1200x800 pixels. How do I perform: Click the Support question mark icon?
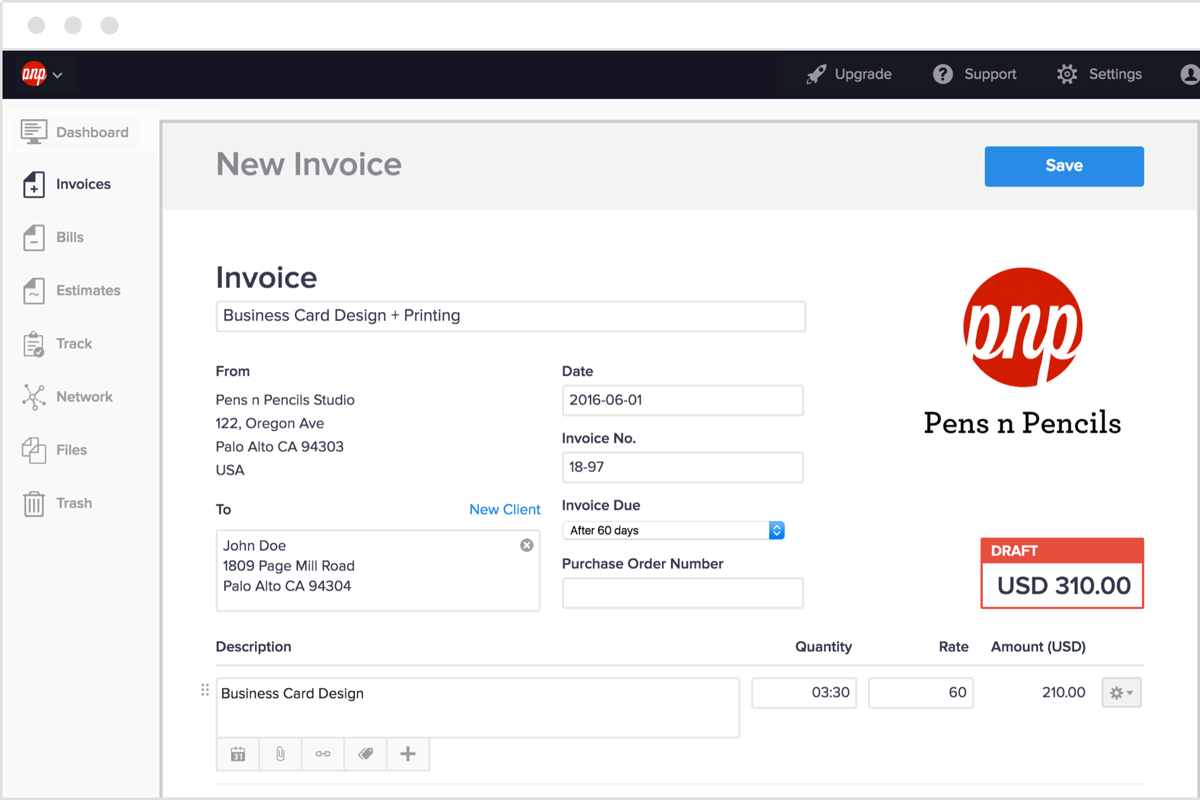coord(943,74)
